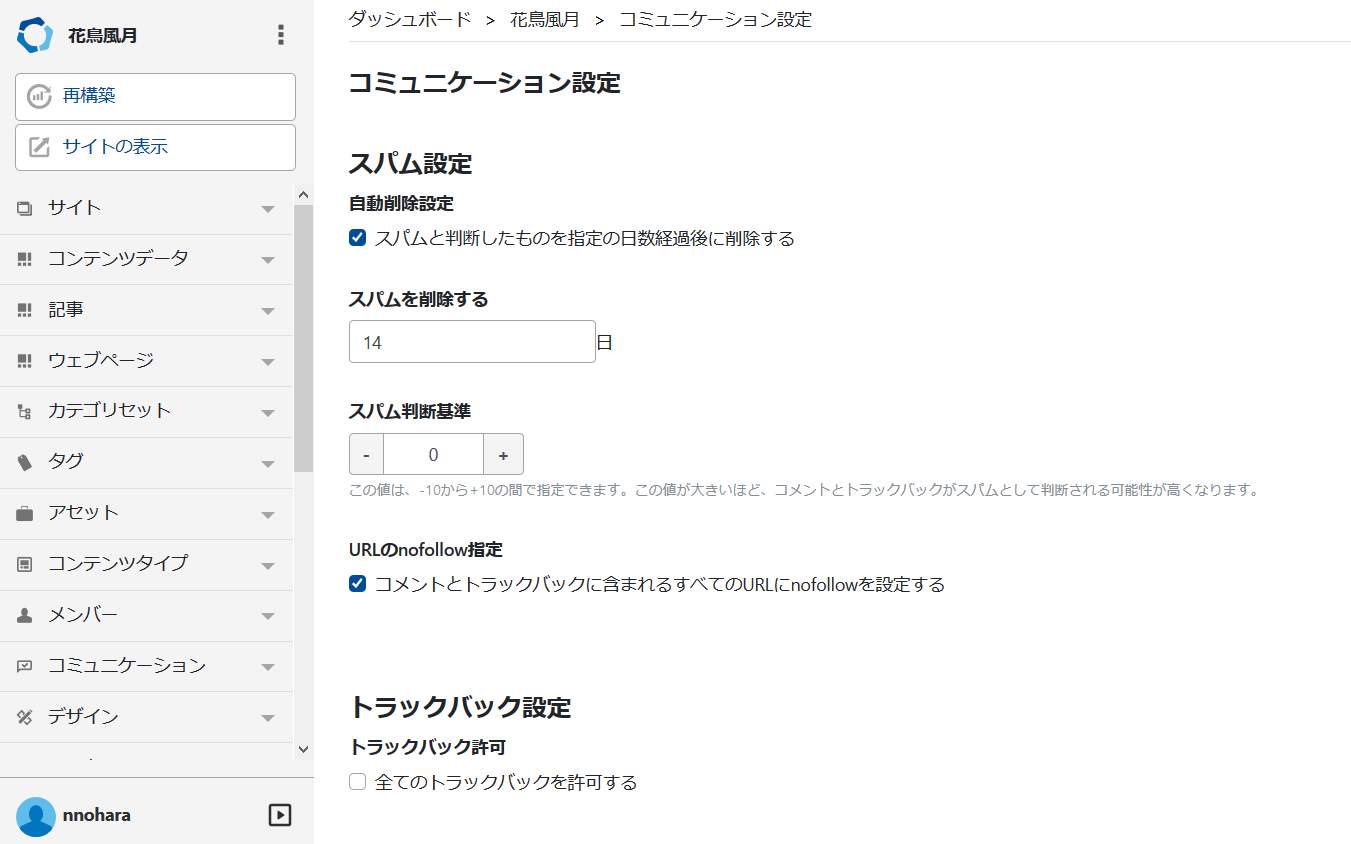1351x844 pixels.
Task: Click the 再構築 button
Action: 155,96
